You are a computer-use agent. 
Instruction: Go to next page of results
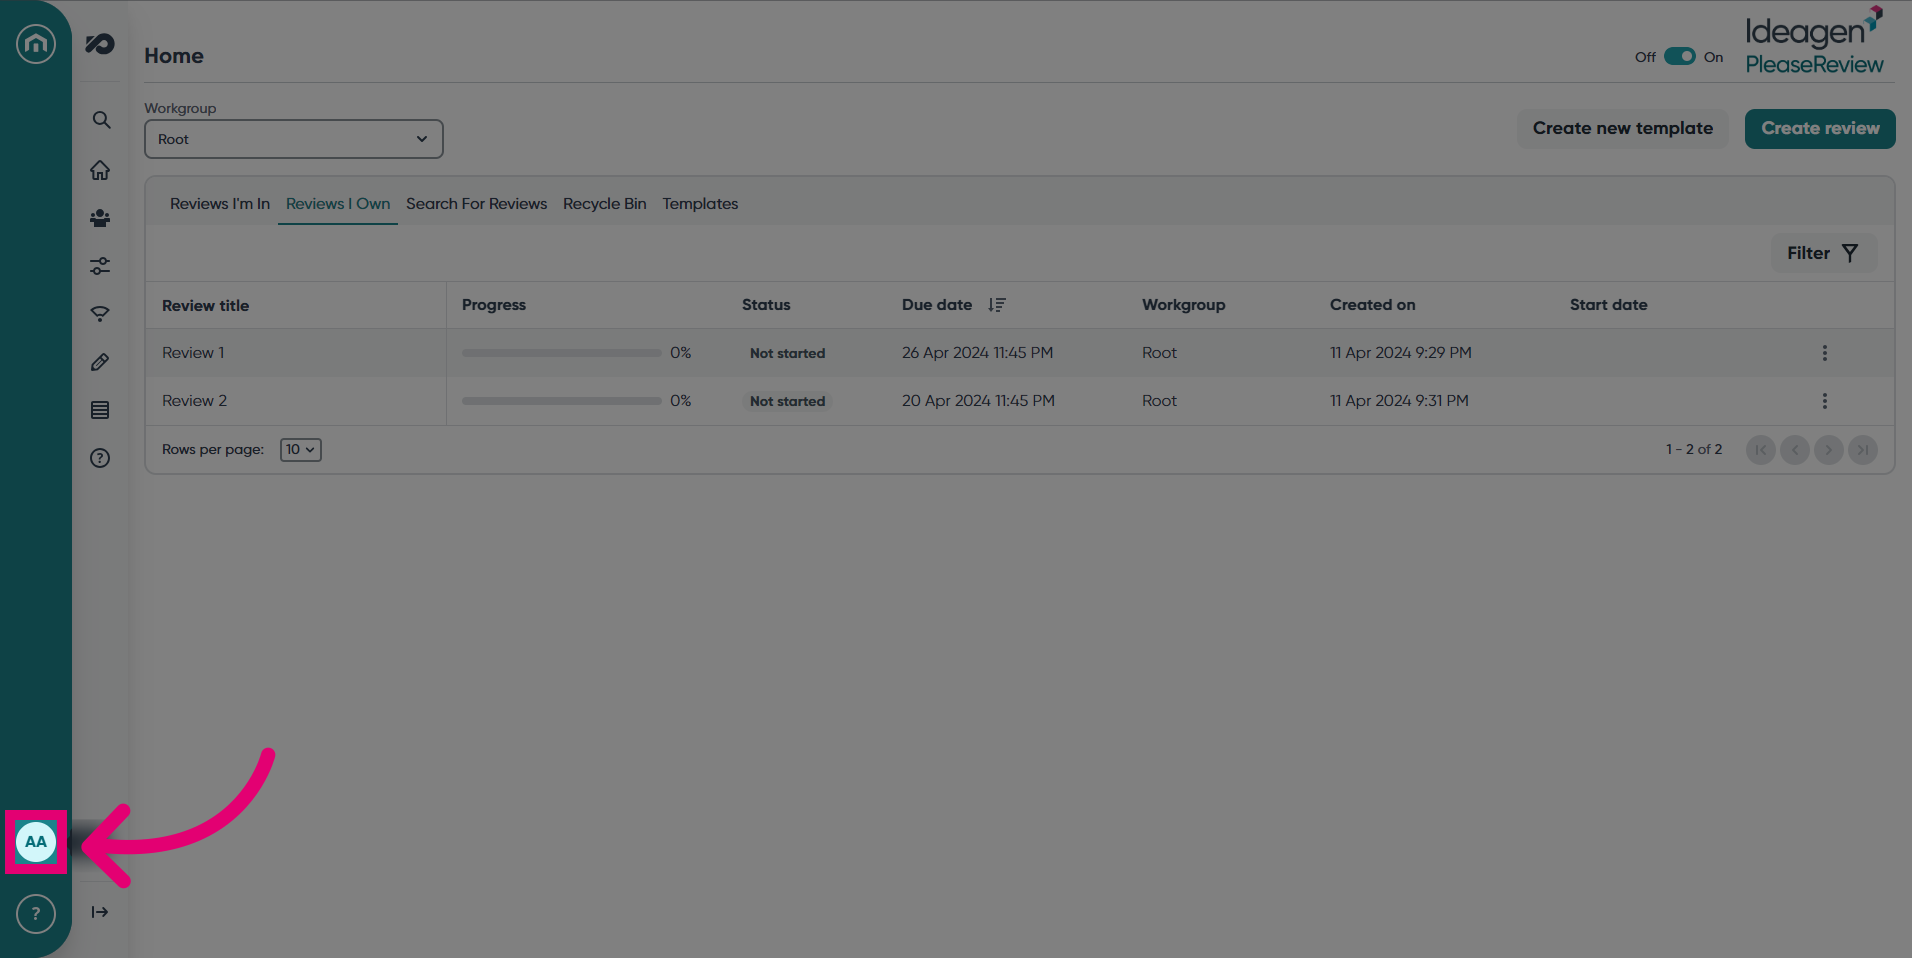[1829, 450]
